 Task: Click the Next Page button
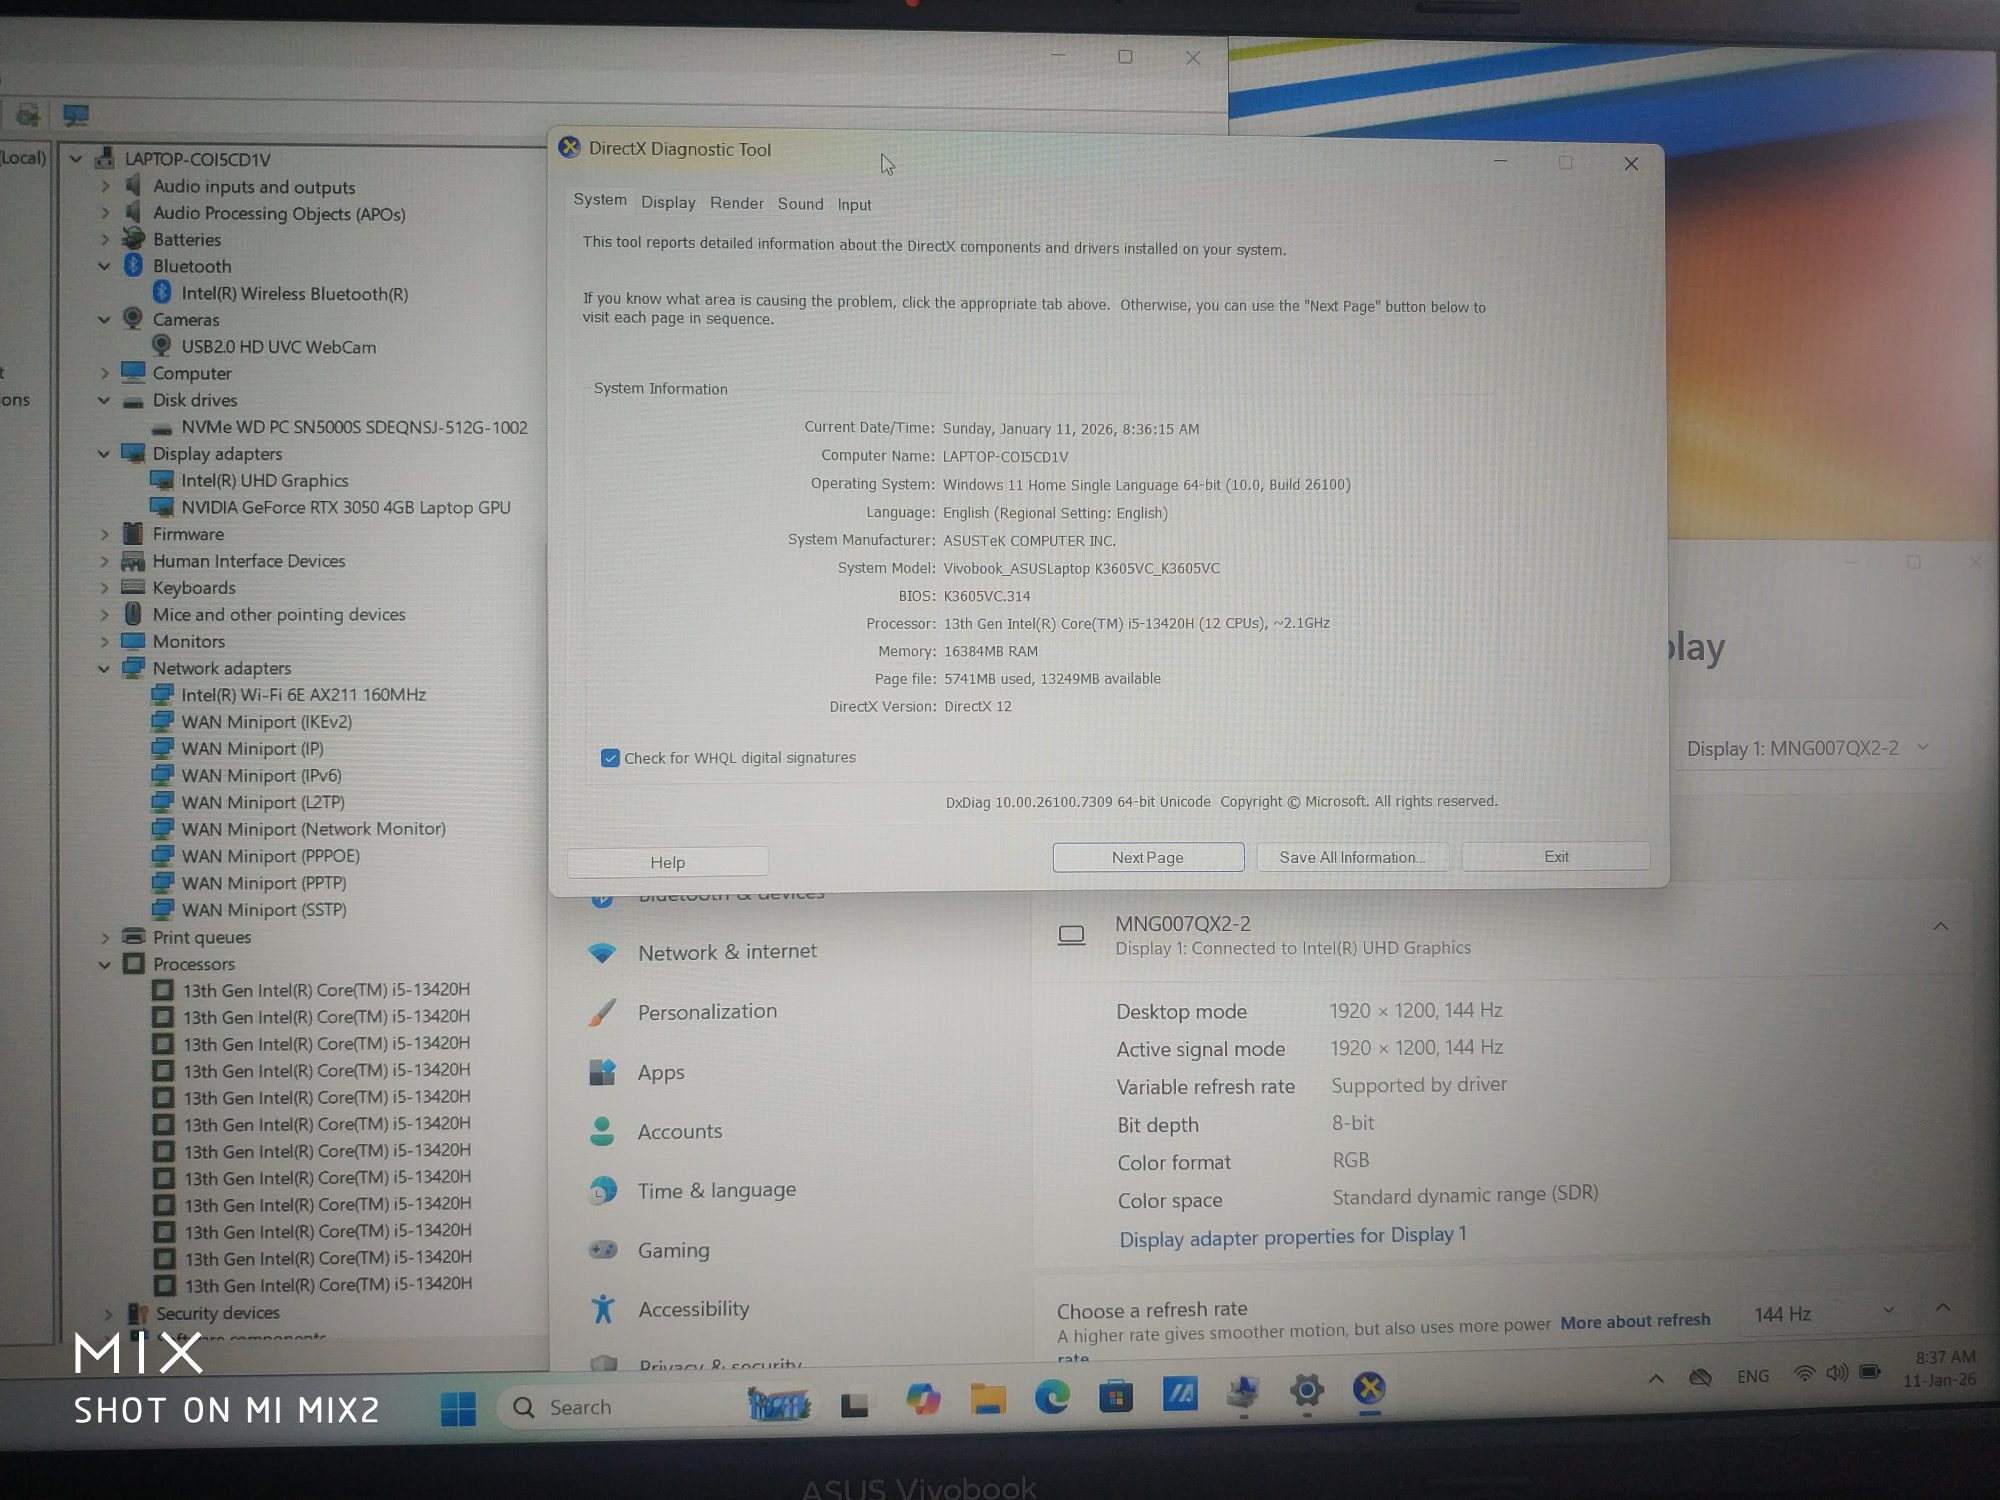pyautogui.click(x=1147, y=857)
